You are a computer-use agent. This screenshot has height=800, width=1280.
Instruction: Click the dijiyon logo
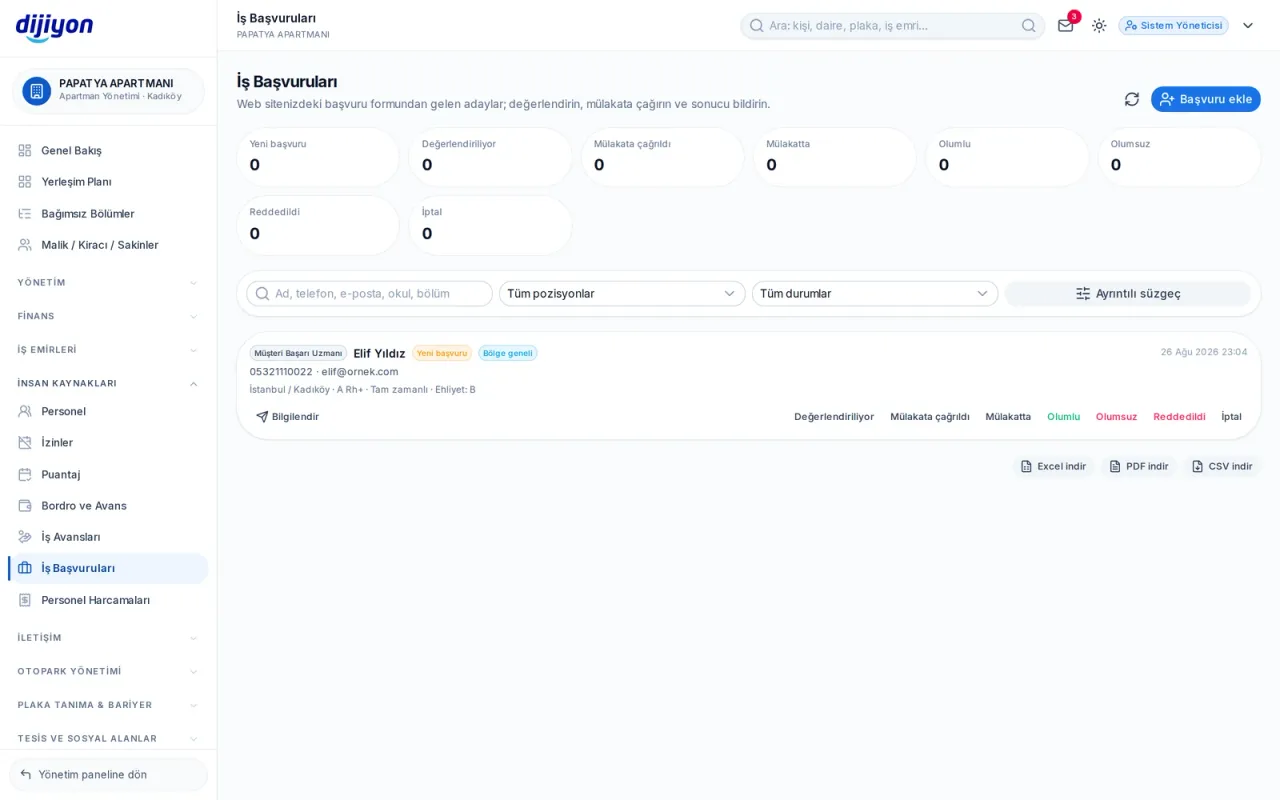[x=54, y=27]
